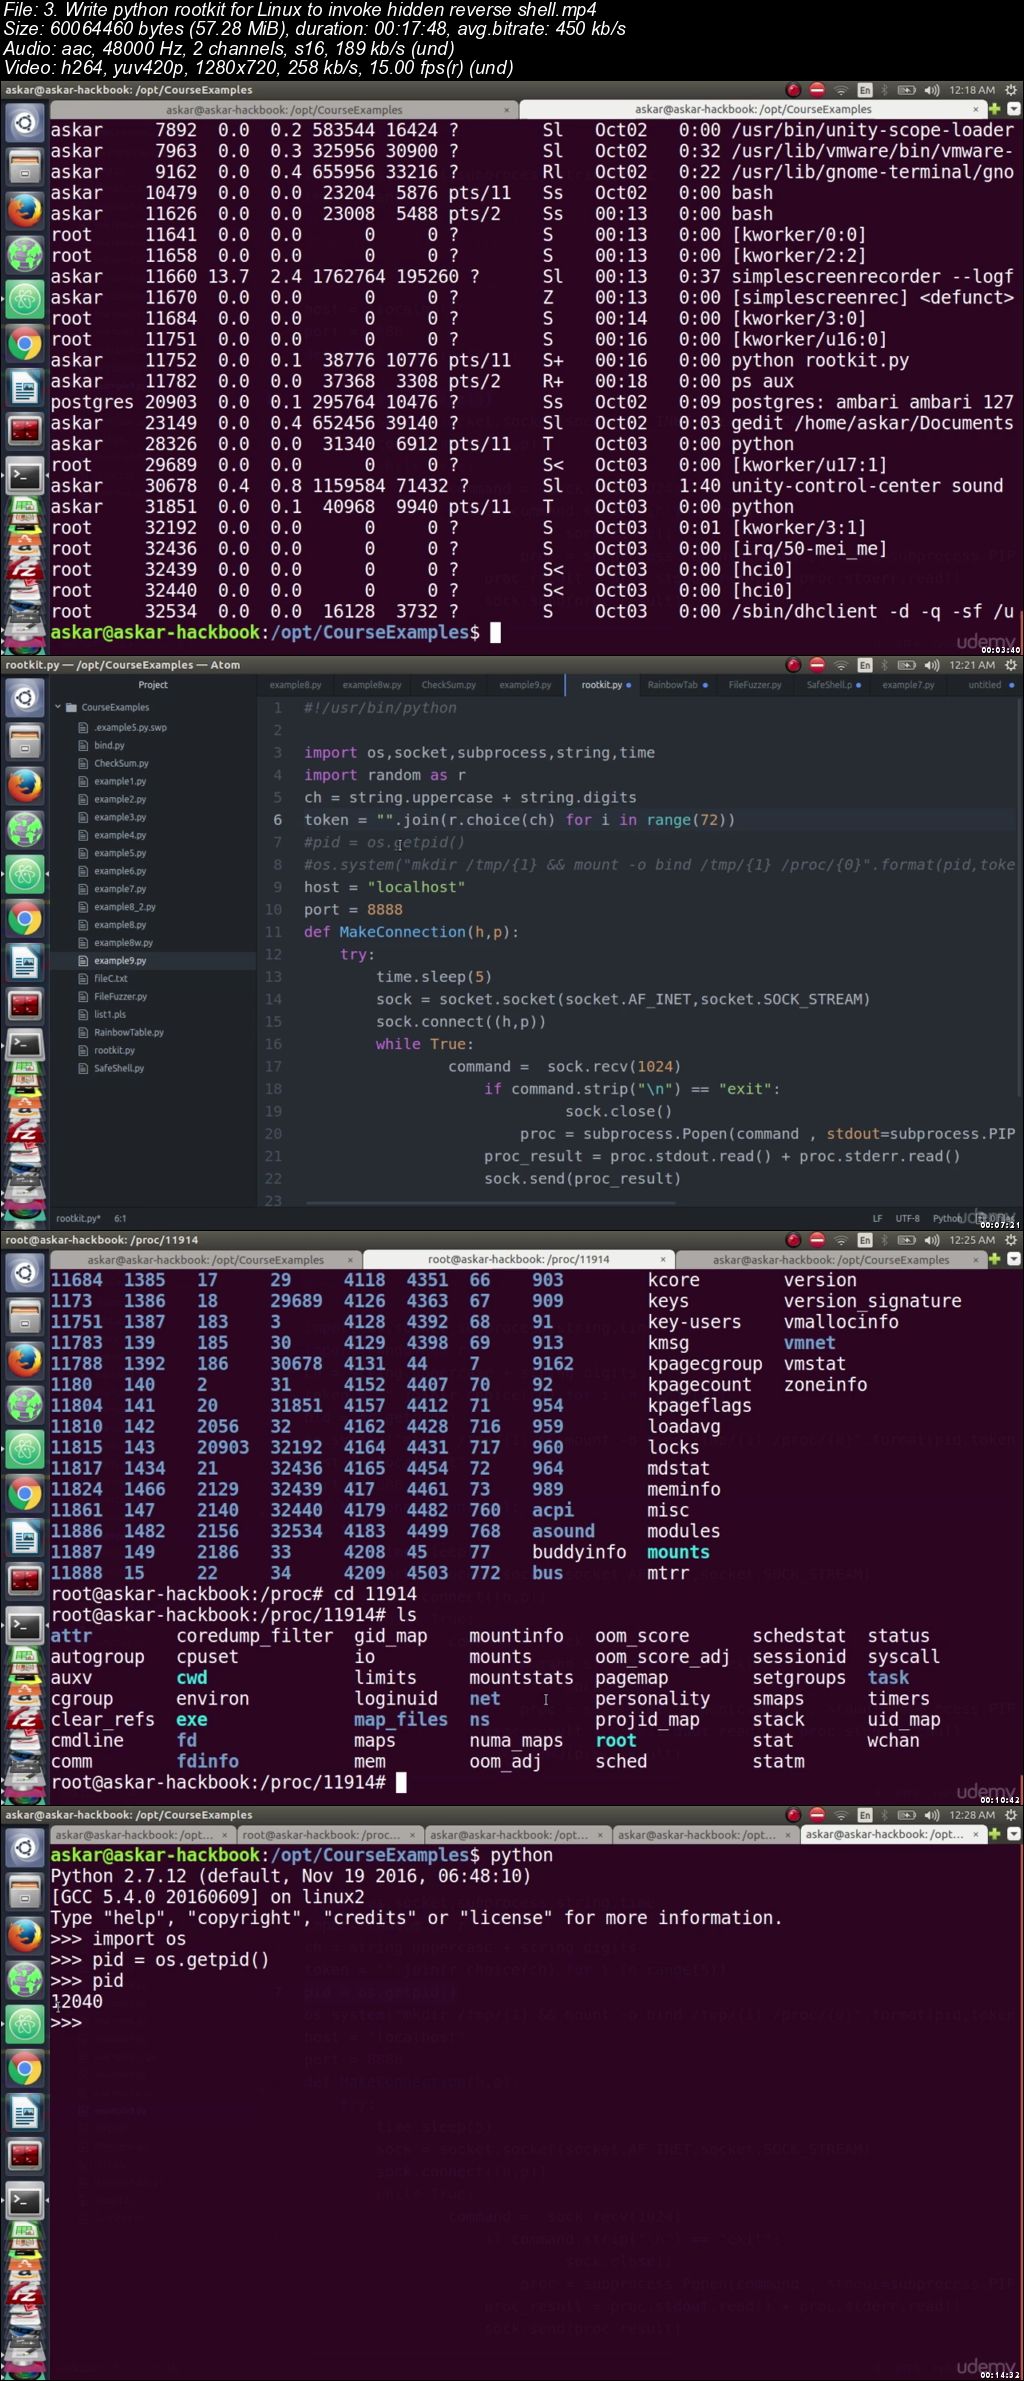
Task: Close the root /proc/11914 terminal tab
Action: click(x=662, y=1260)
